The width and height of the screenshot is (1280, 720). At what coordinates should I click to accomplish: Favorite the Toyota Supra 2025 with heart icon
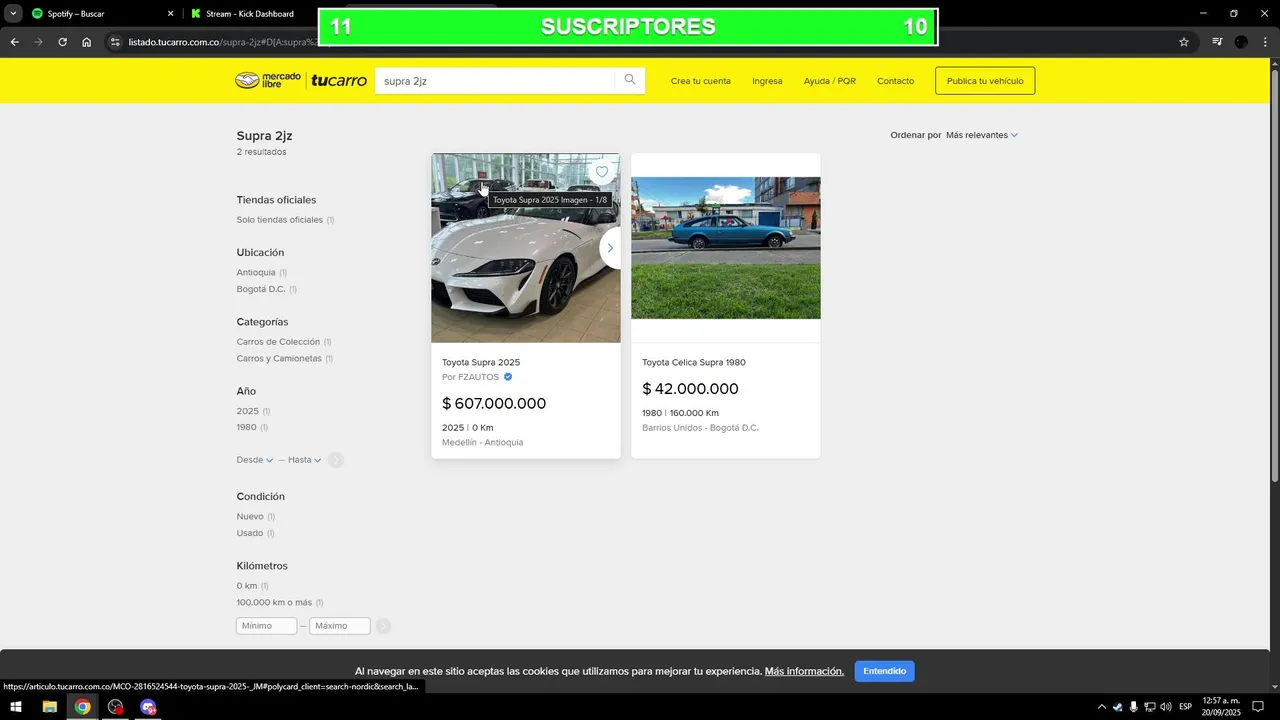pyautogui.click(x=602, y=172)
